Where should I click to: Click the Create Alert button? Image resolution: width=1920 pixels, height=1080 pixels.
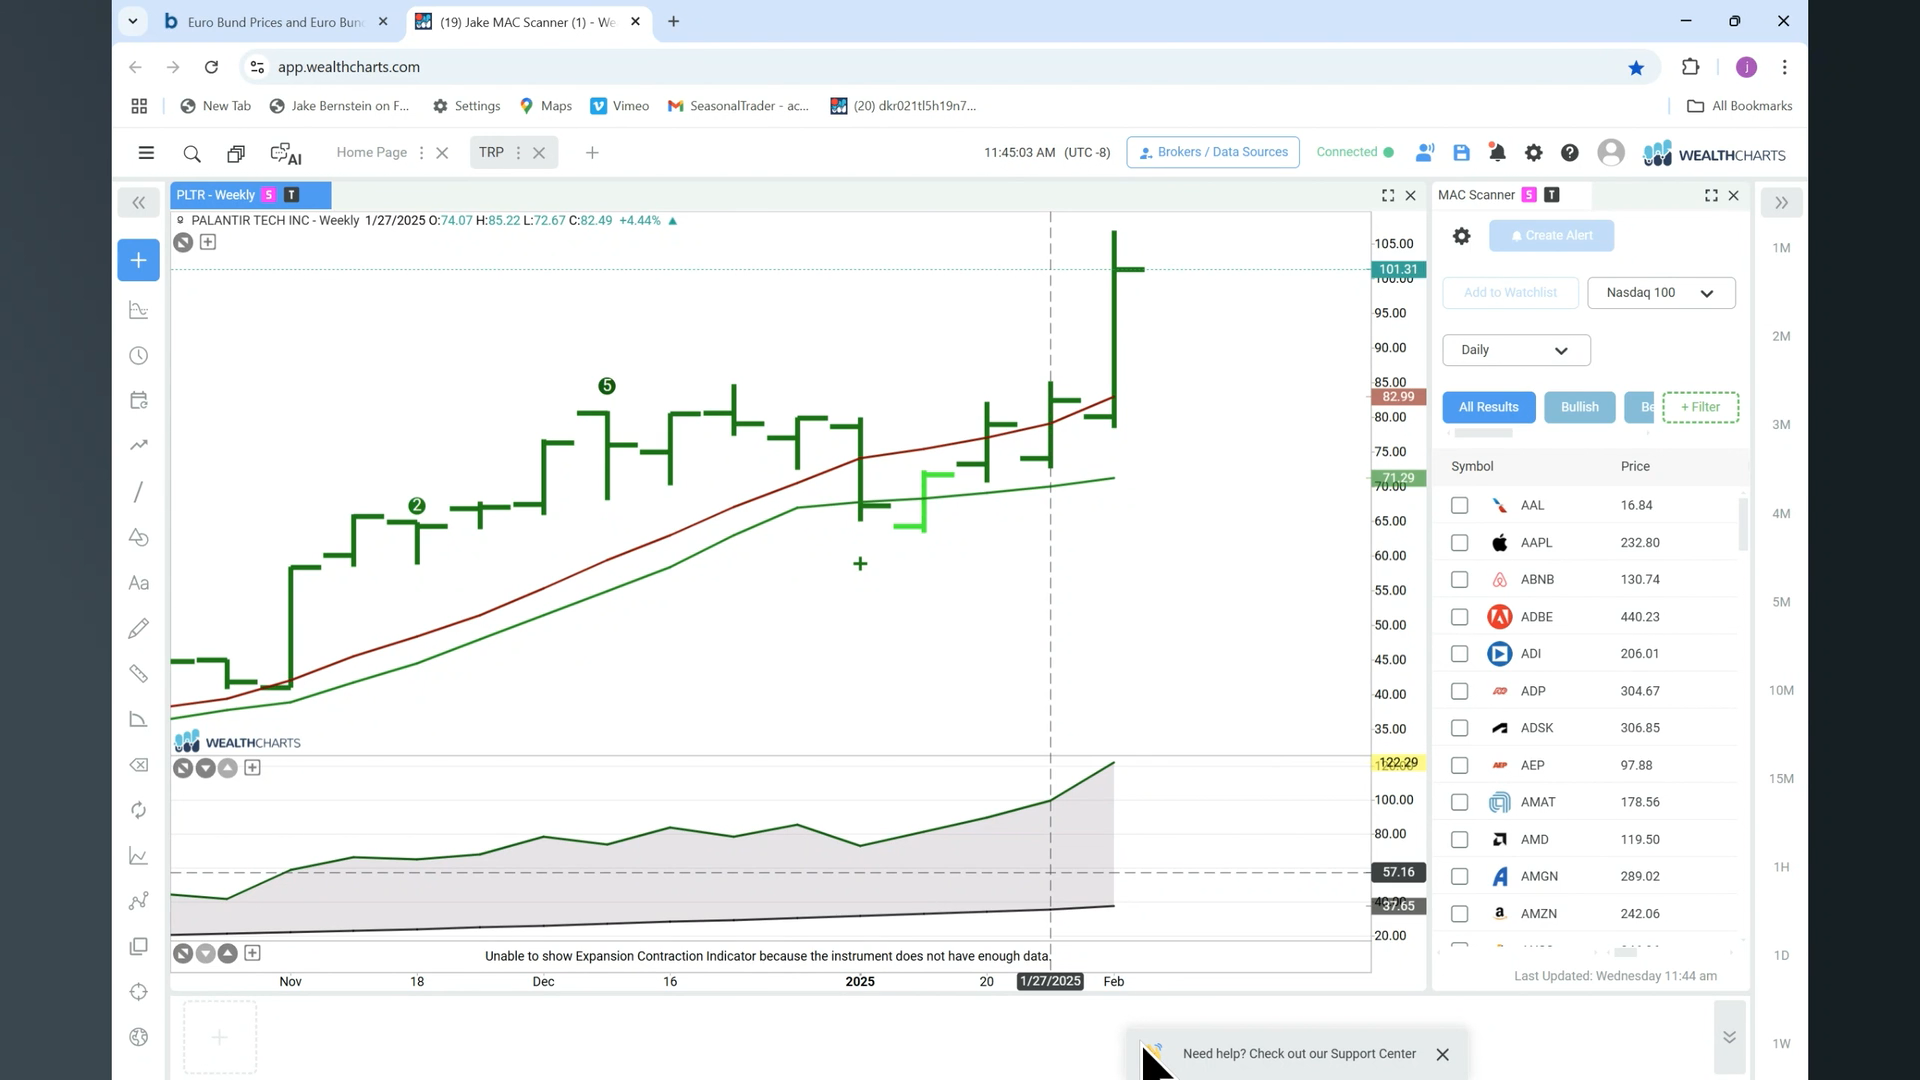(1551, 236)
